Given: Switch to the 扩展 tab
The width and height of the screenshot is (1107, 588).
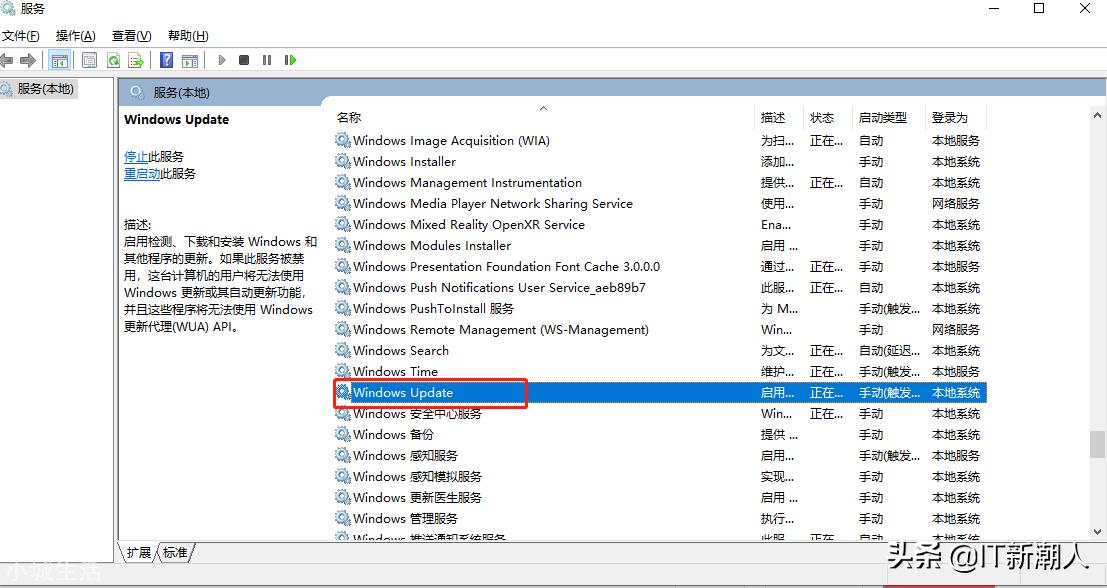Looking at the screenshot, I should coord(139,553).
